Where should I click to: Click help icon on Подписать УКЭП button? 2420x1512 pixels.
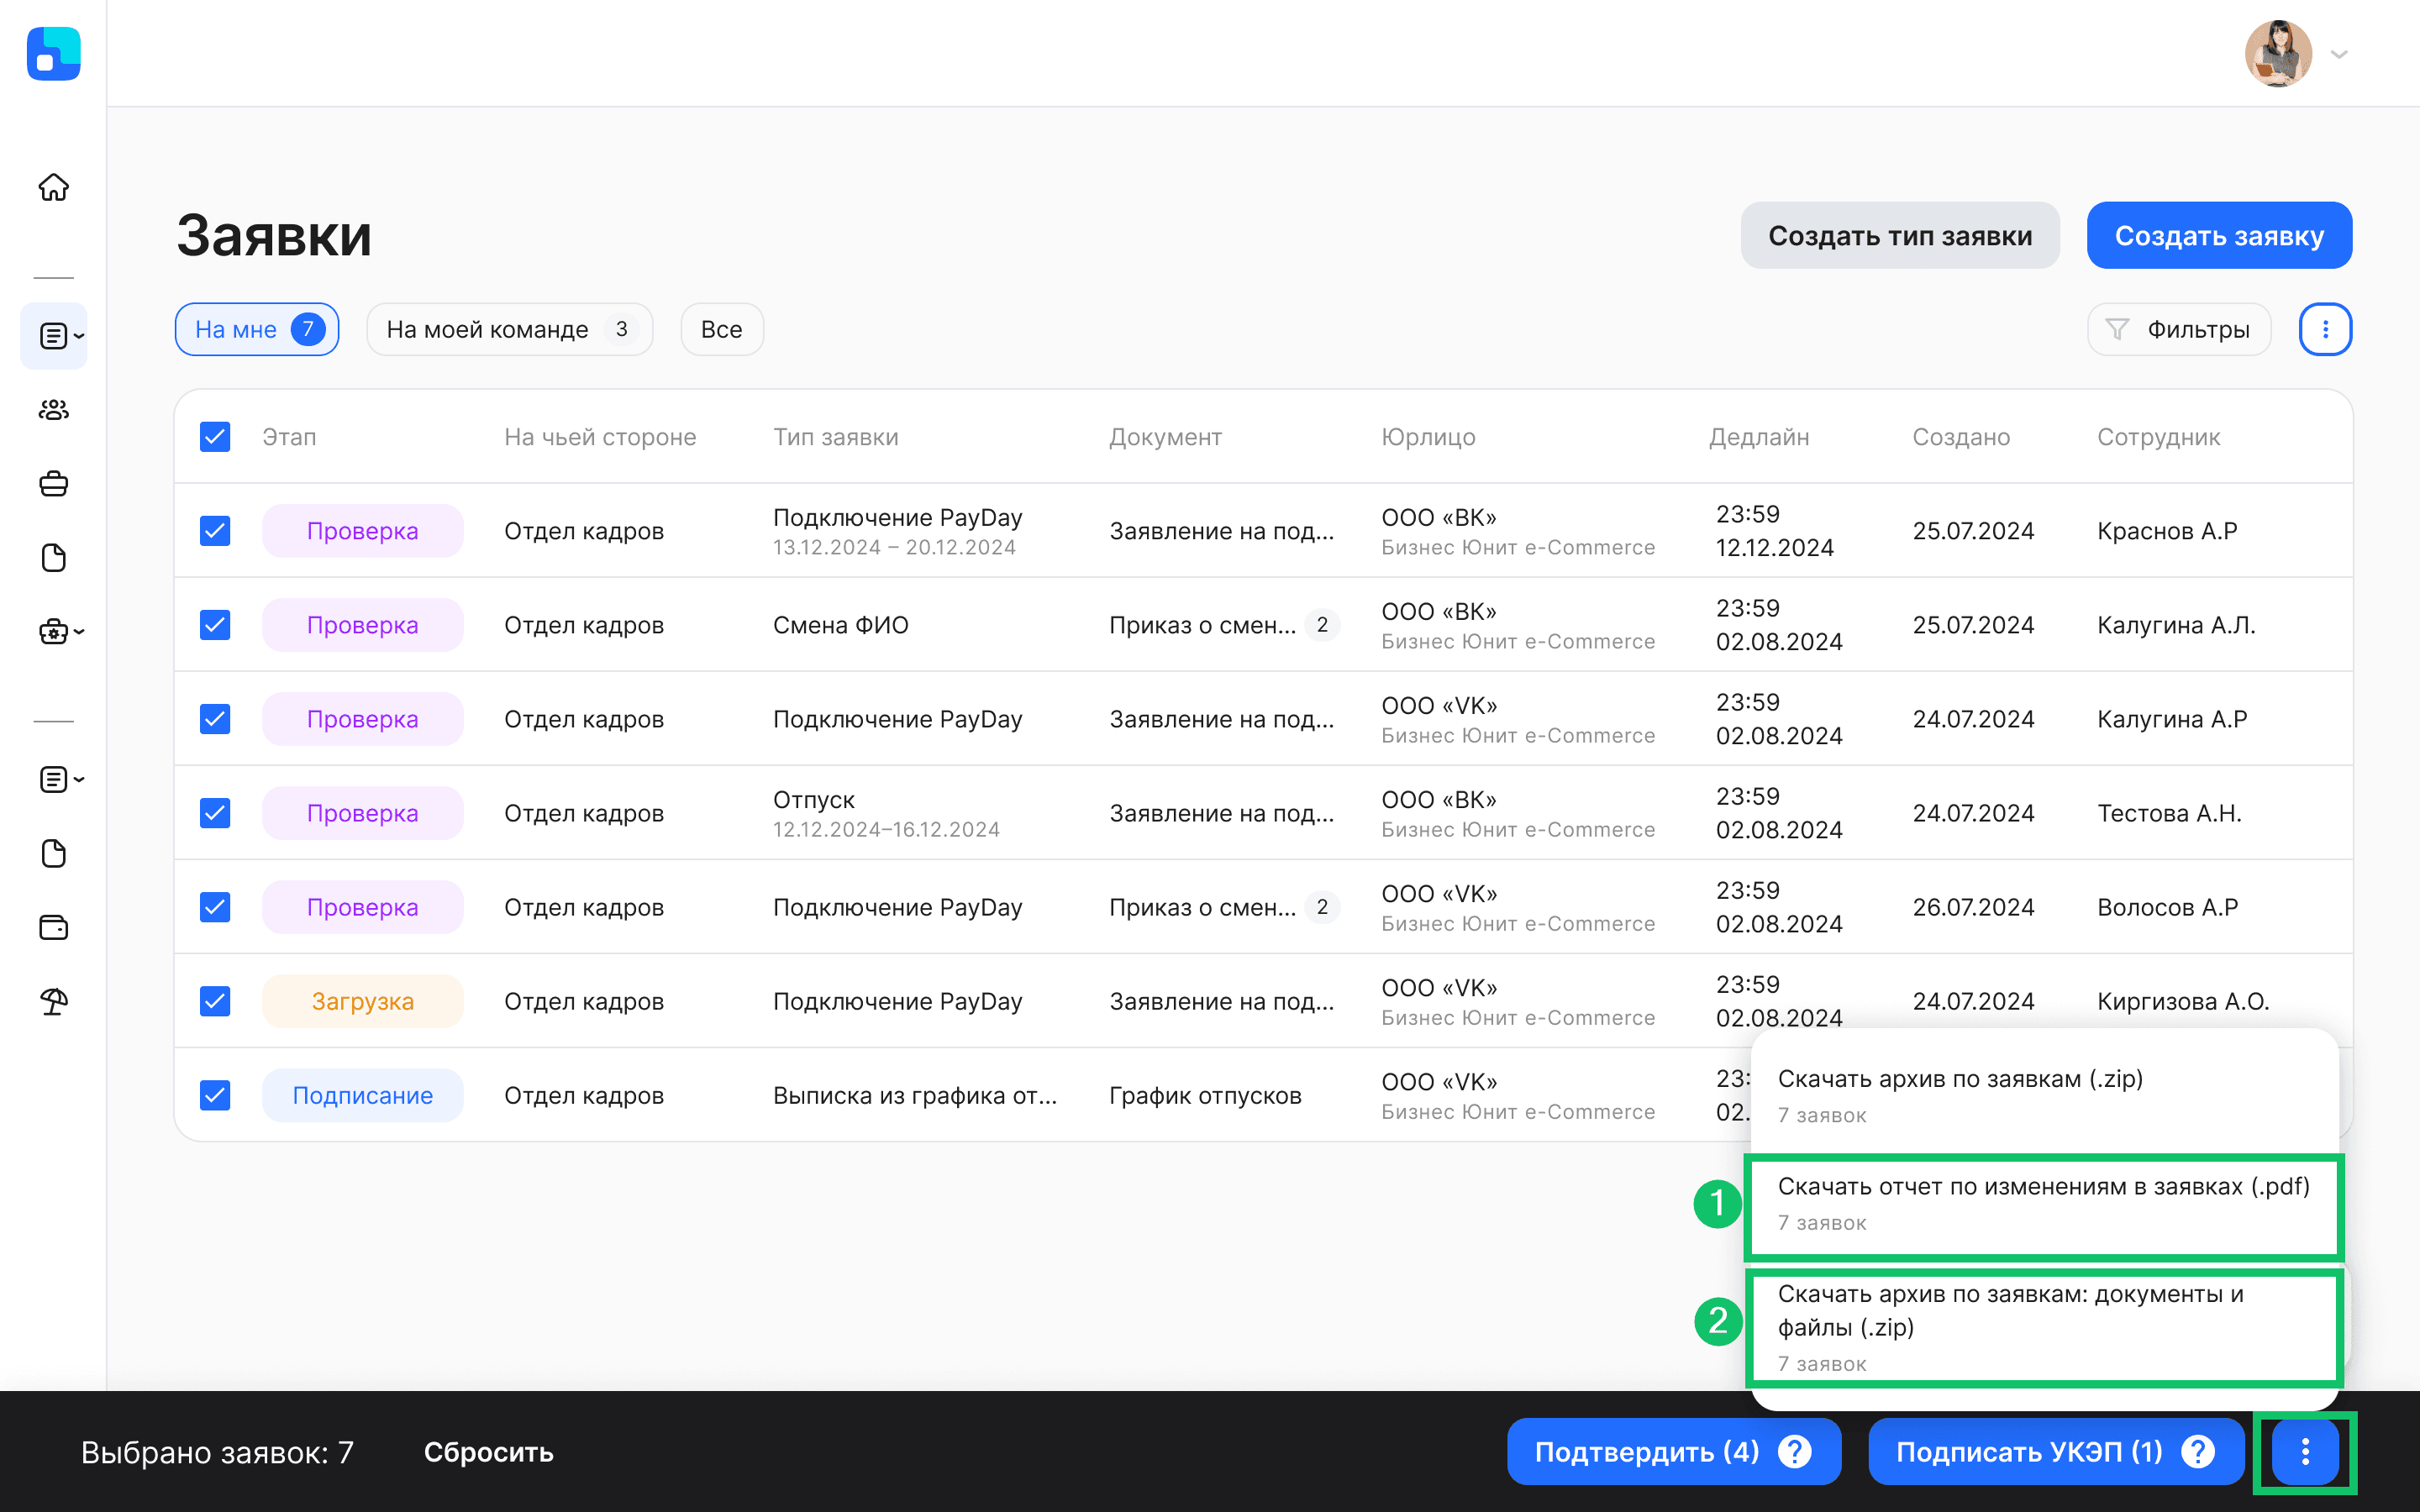[2197, 1451]
